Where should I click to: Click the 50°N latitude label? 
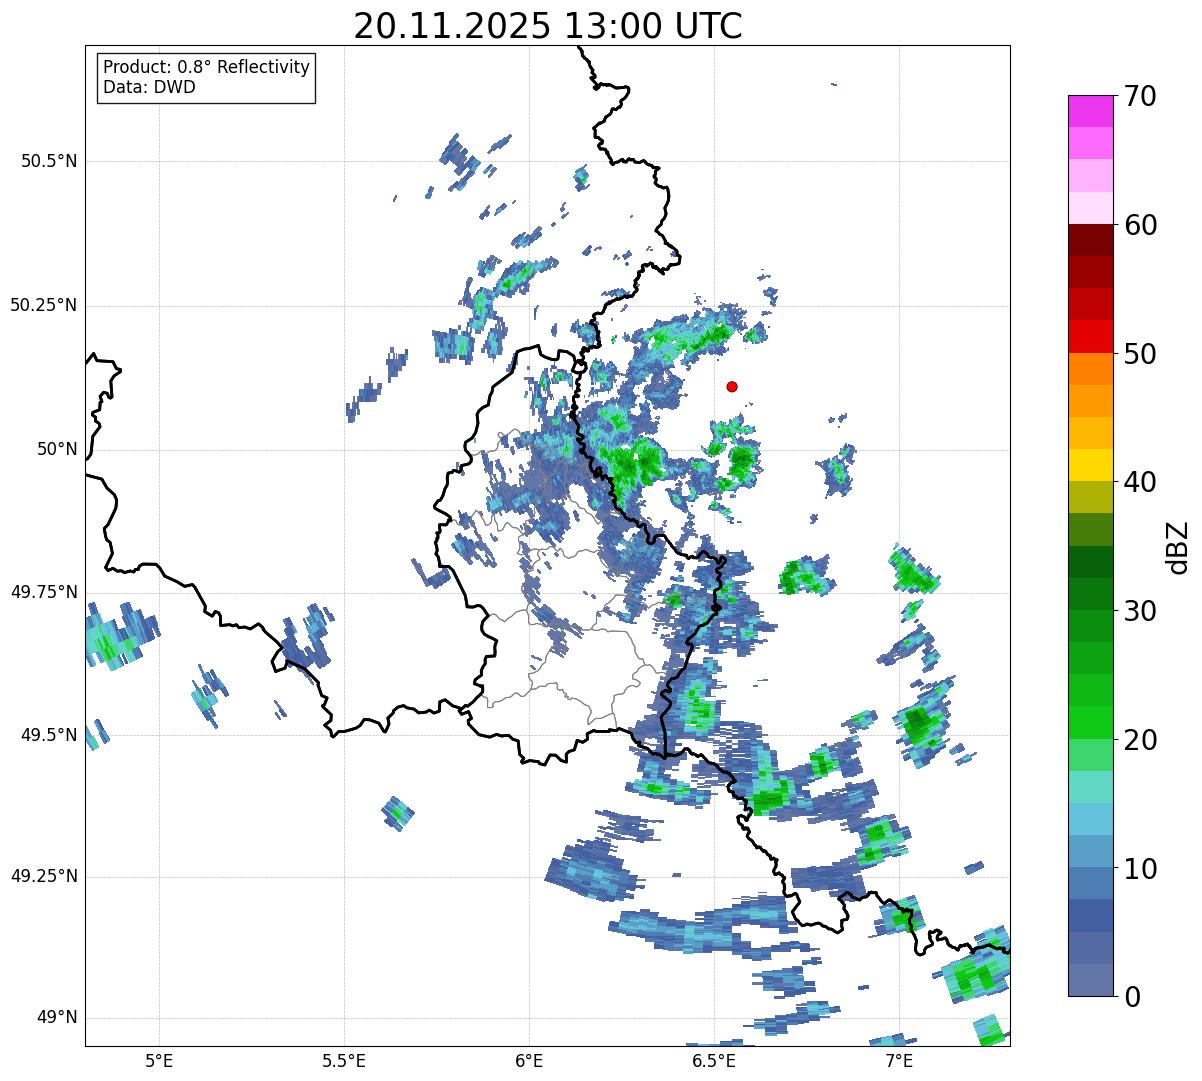tap(57, 450)
